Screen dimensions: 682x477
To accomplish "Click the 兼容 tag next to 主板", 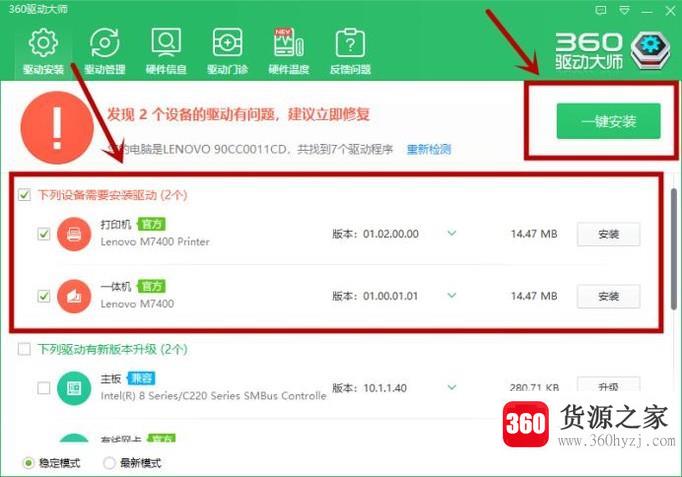I will [141, 378].
